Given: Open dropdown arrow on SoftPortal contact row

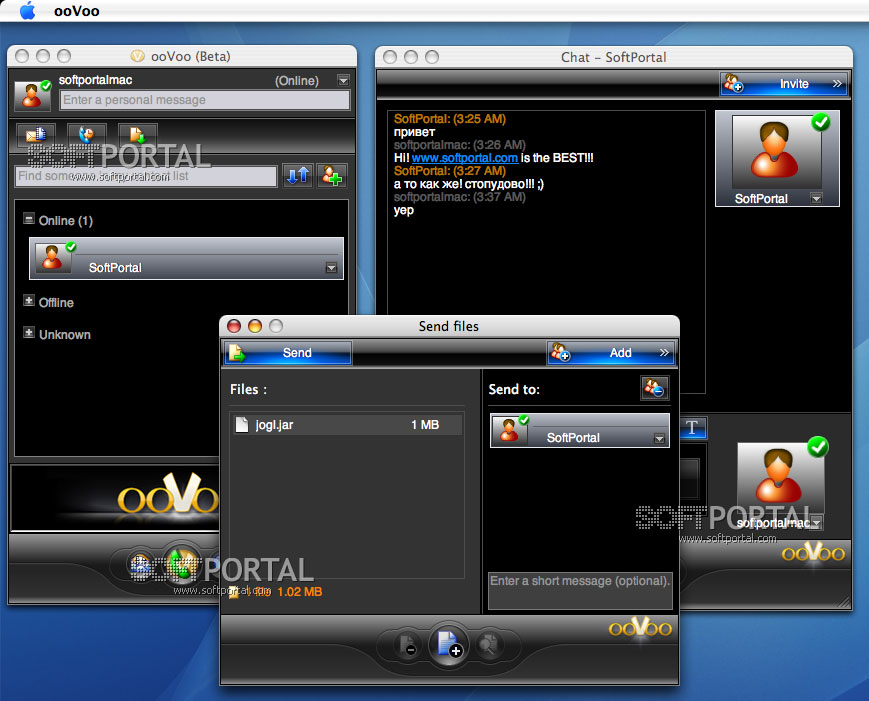Looking at the screenshot, I should click(x=331, y=268).
